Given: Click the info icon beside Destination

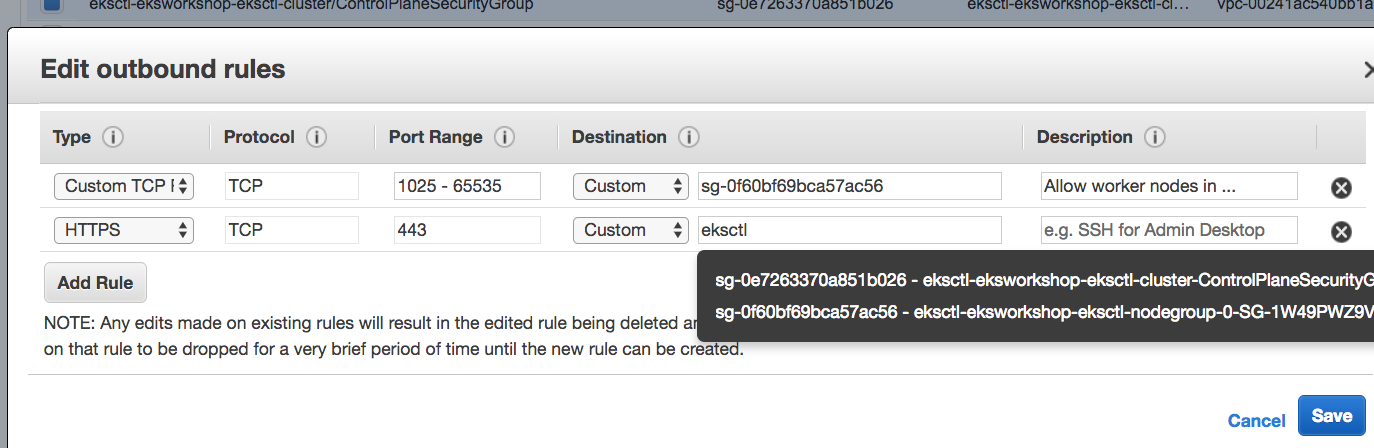Looking at the screenshot, I should pos(688,137).
